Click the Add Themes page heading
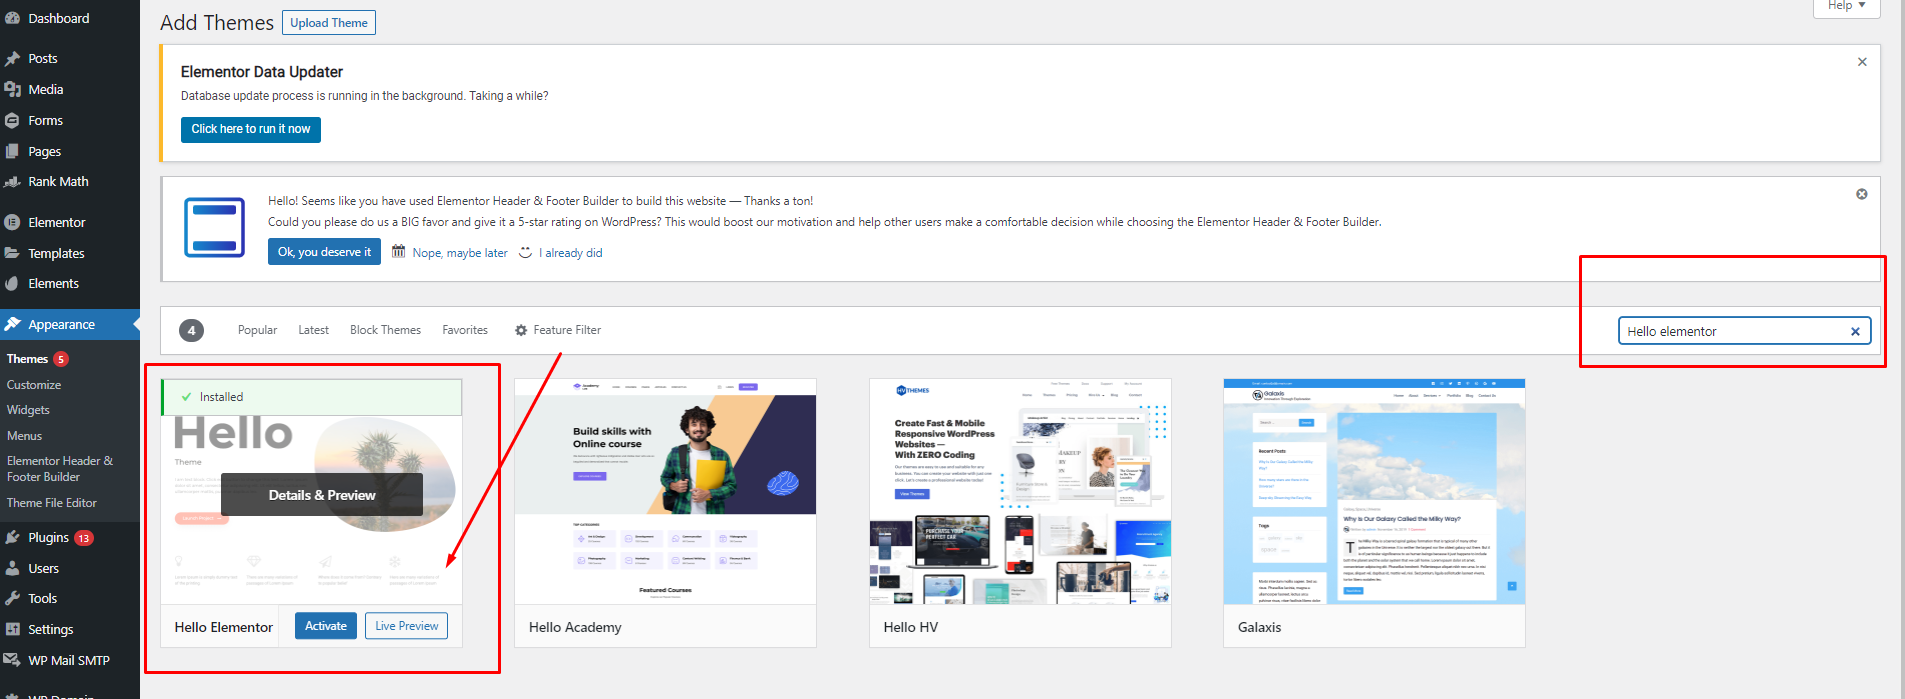 (x=217, y=23)
